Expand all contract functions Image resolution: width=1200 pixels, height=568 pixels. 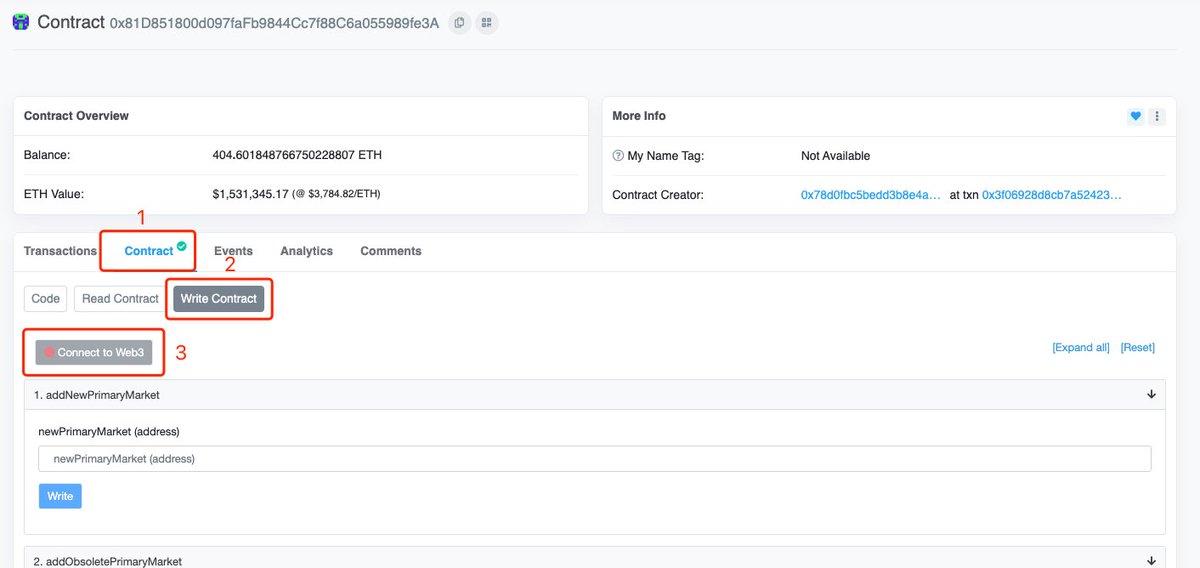click(x=1081, y=348)
